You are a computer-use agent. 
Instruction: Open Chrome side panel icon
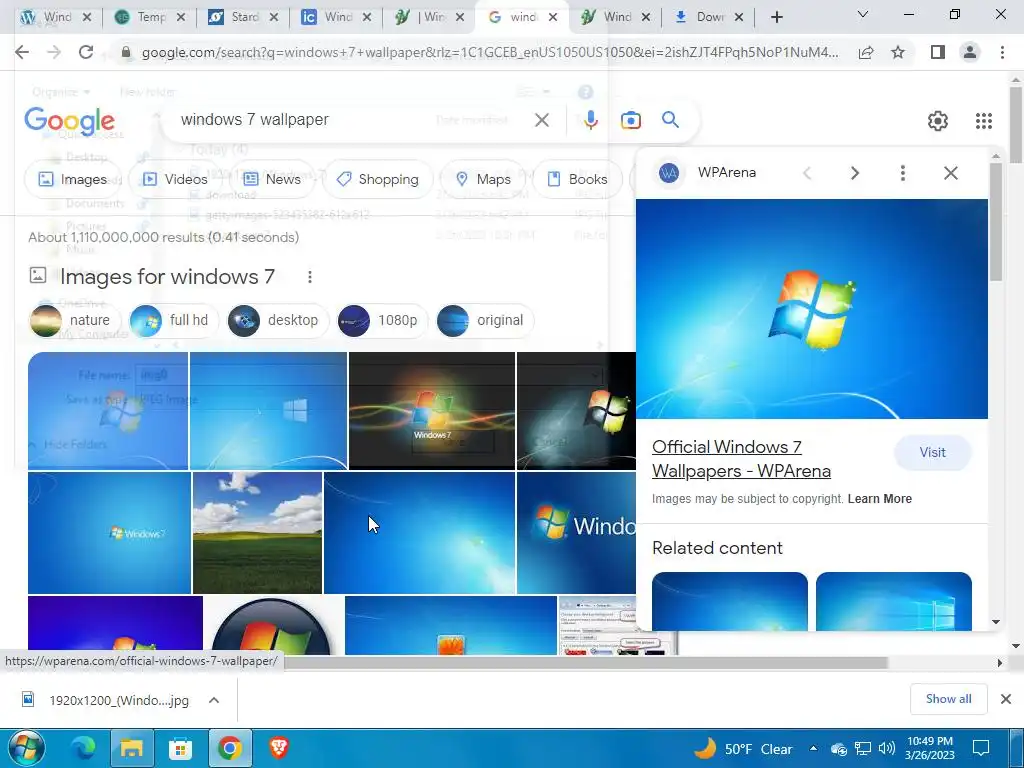[938, 52]
